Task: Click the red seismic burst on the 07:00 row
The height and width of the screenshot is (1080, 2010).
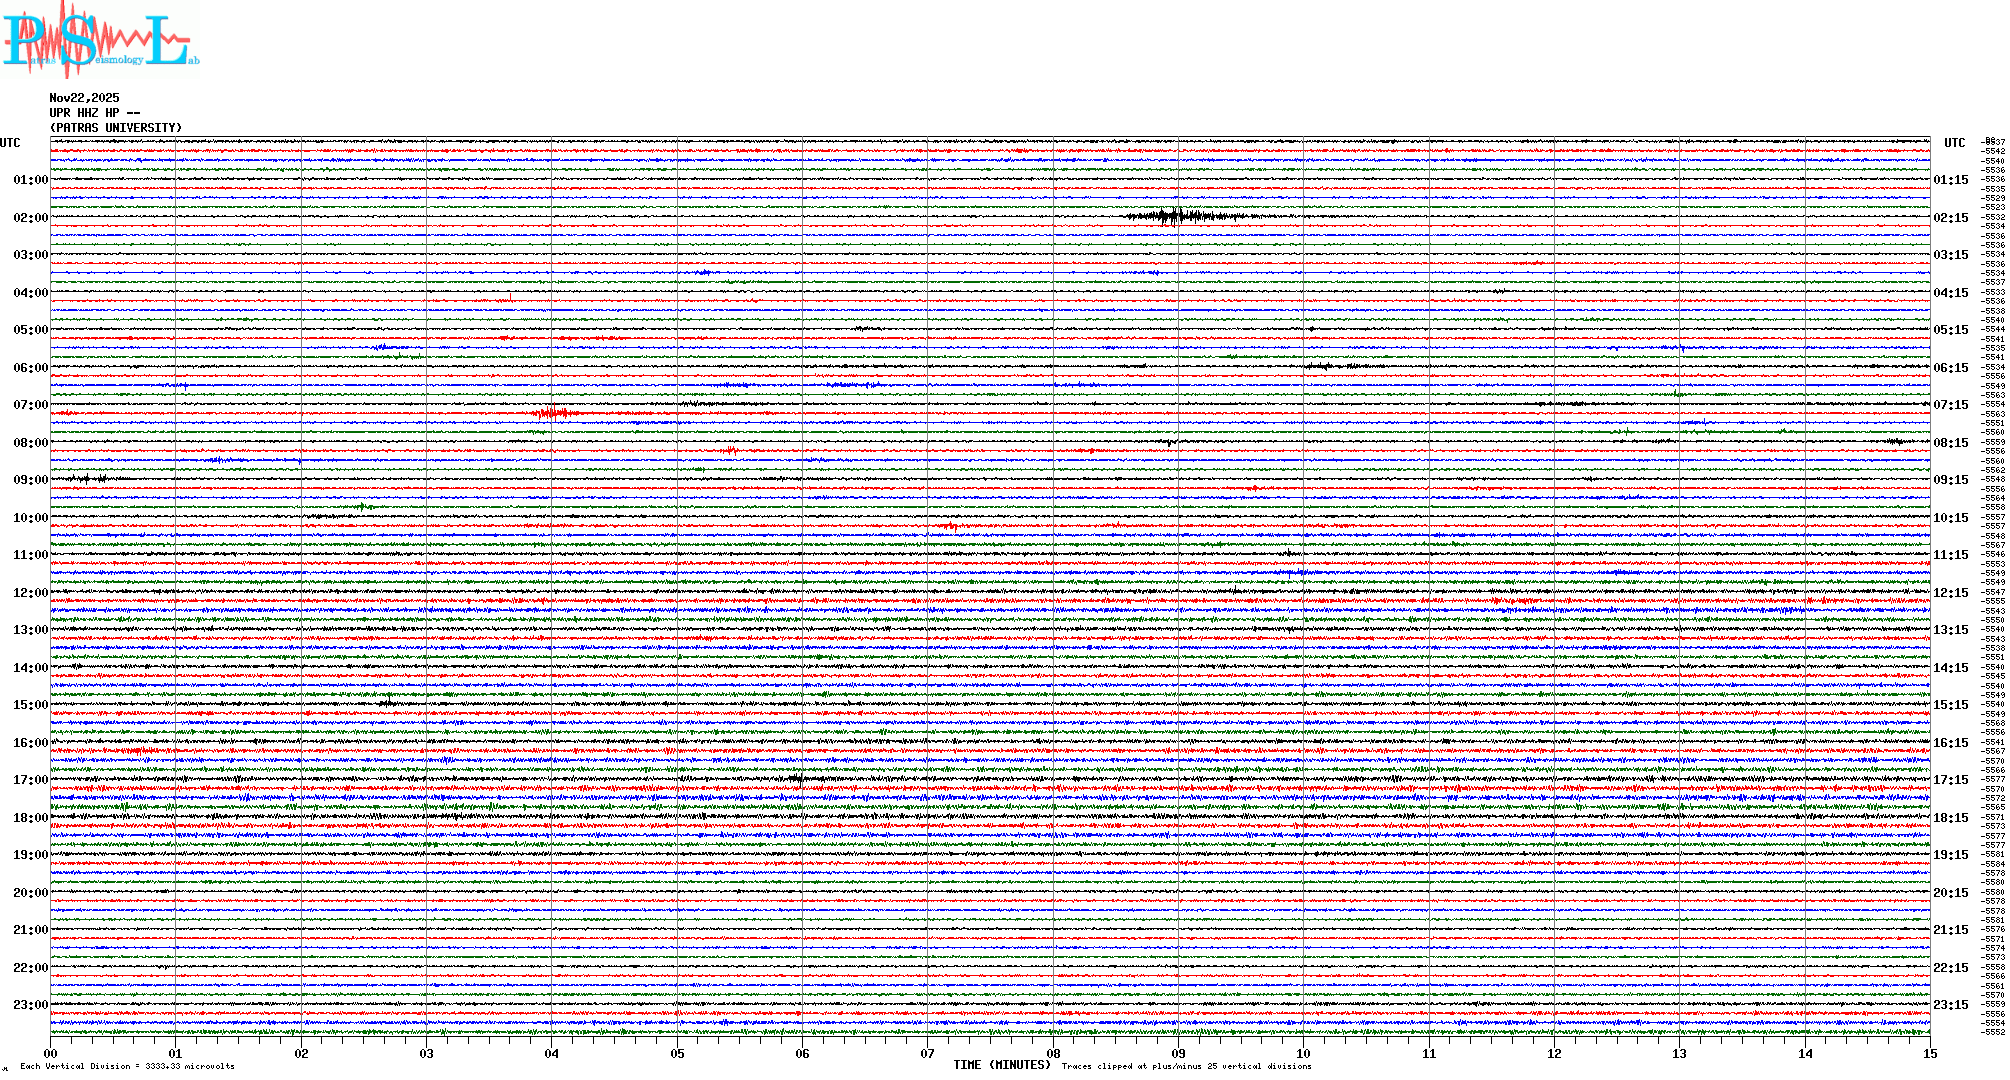Action: [x=553, y=413]
